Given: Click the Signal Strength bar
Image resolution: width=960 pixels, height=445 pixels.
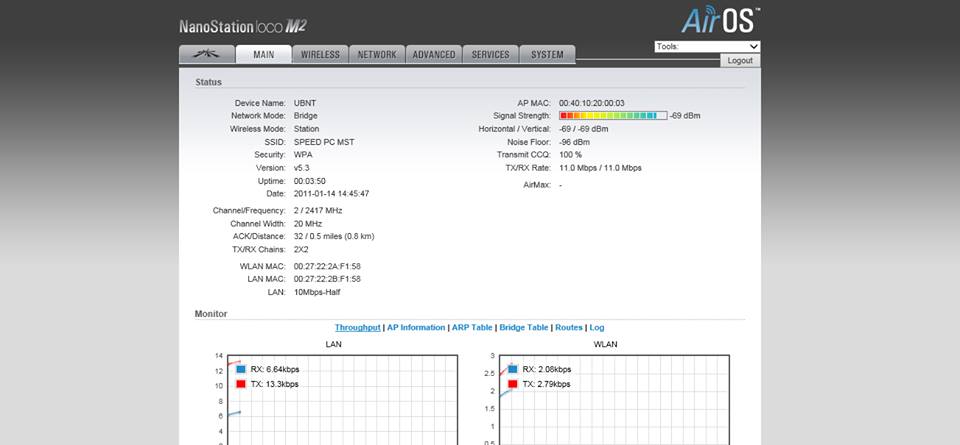Looking at the screenshot, I should (613, 116).
